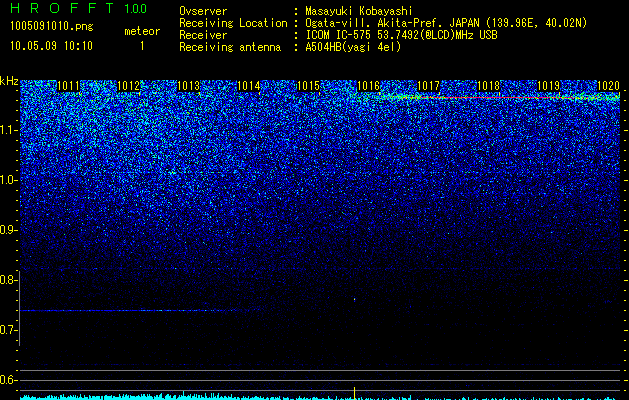Click the meteor count value 1
Screen dimensions: 629x400
[142, 46]
